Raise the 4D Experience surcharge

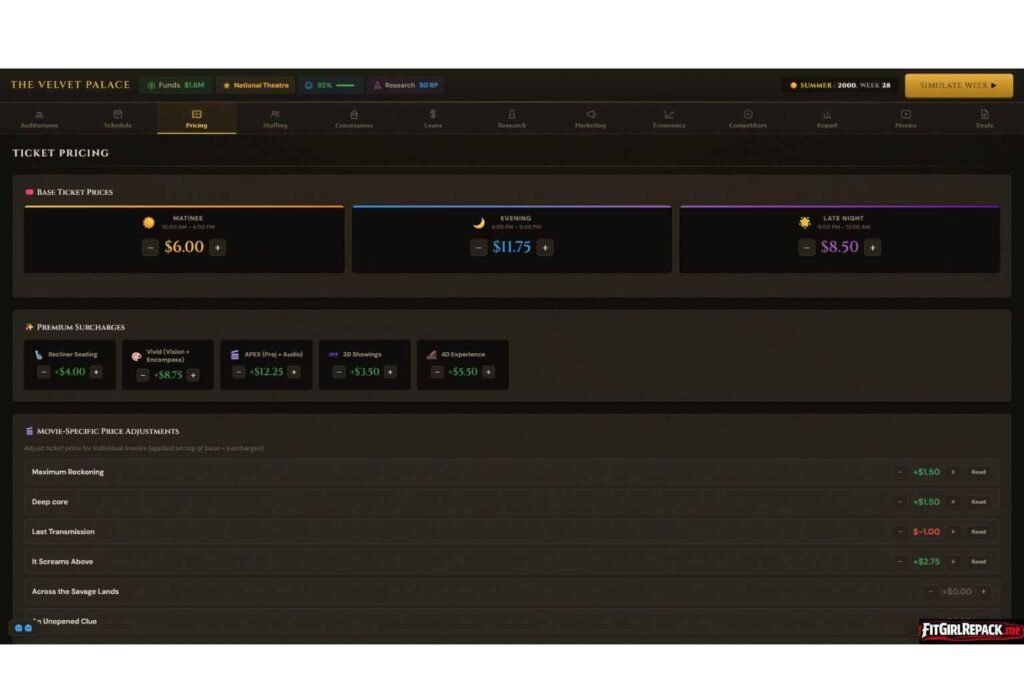click(x=488, y=372)
